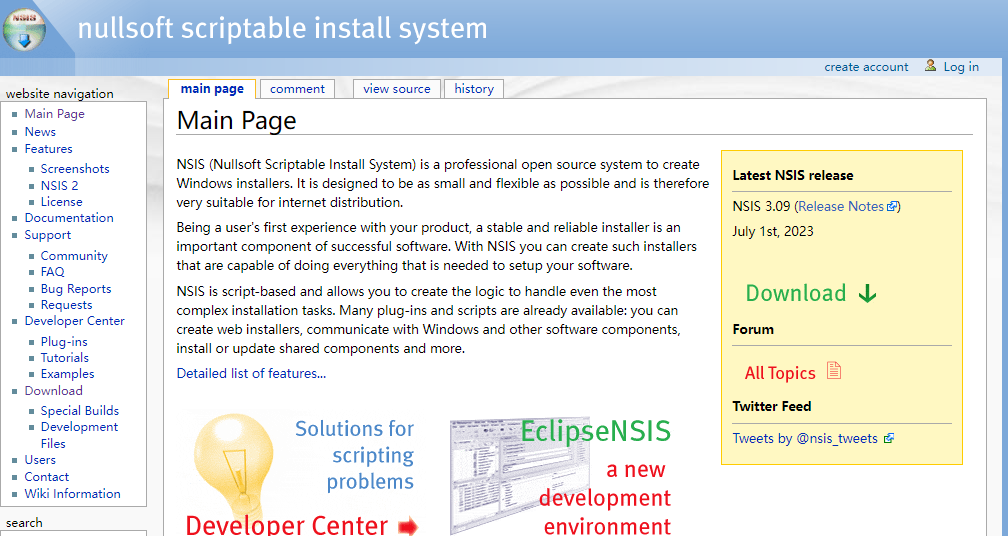Click the red arrow next to Developer Center

[408, 528]
